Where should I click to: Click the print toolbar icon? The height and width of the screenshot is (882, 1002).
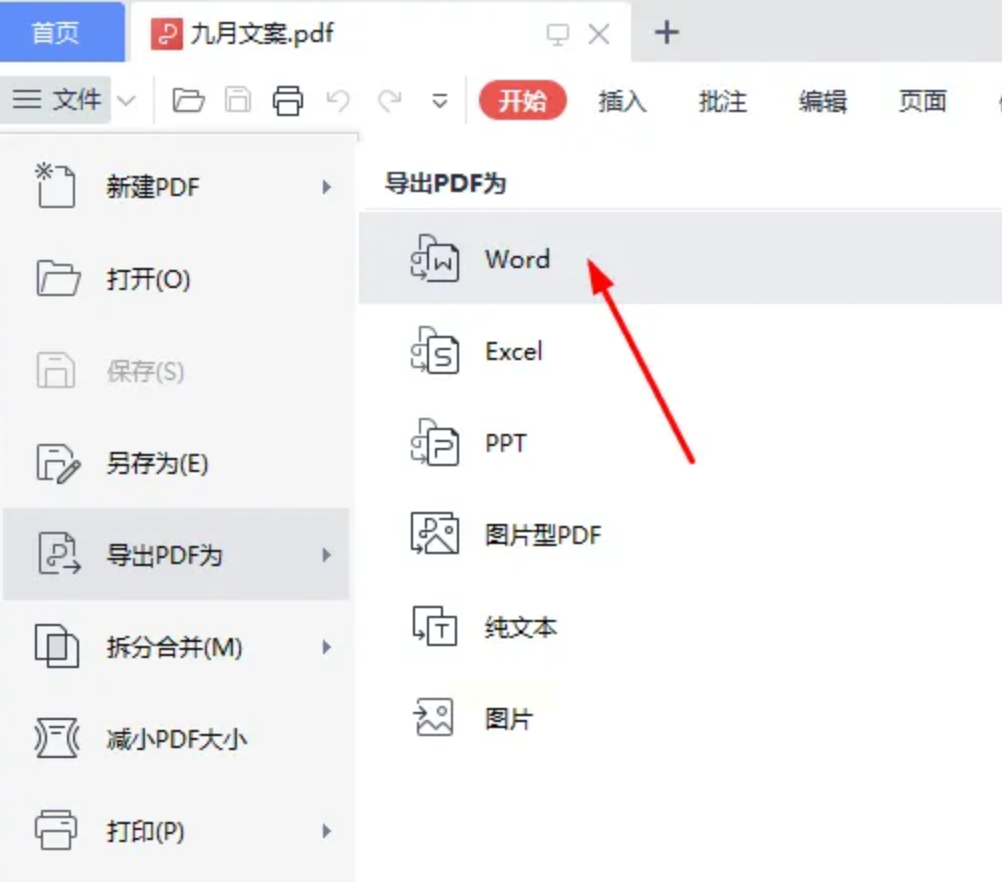tap(288, 100)
